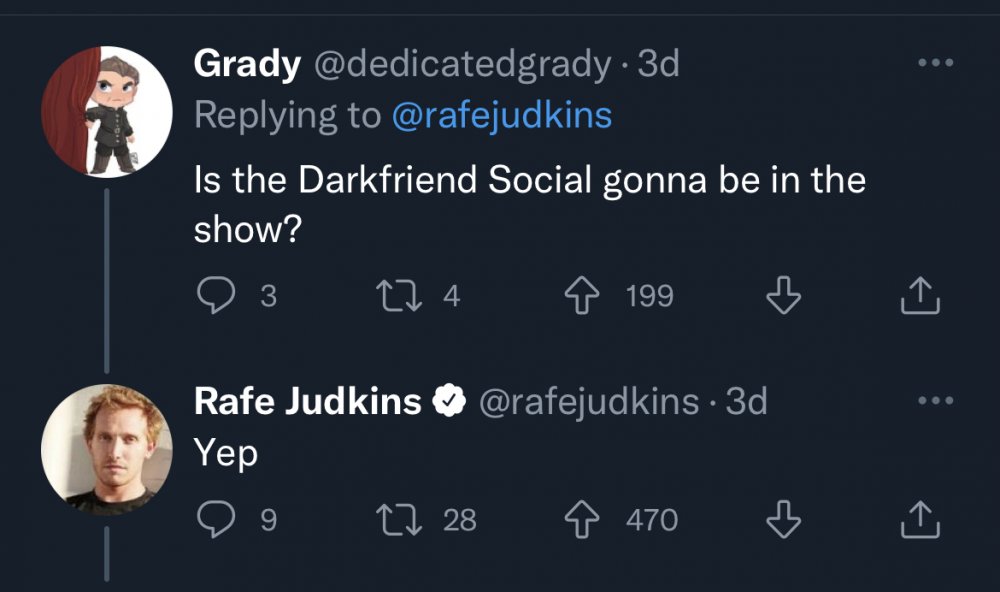Downvote Rafe Judkins' Yep tweet

coord(784,520)
